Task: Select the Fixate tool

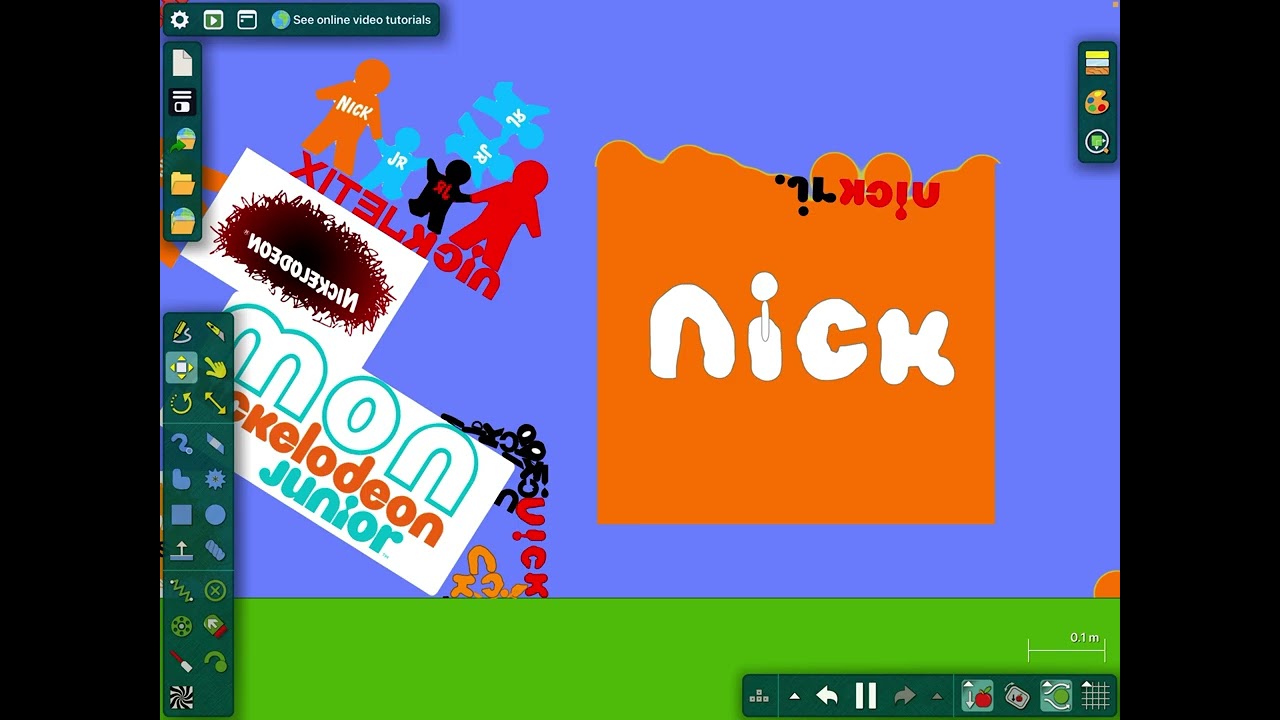Action: point(215,590)
